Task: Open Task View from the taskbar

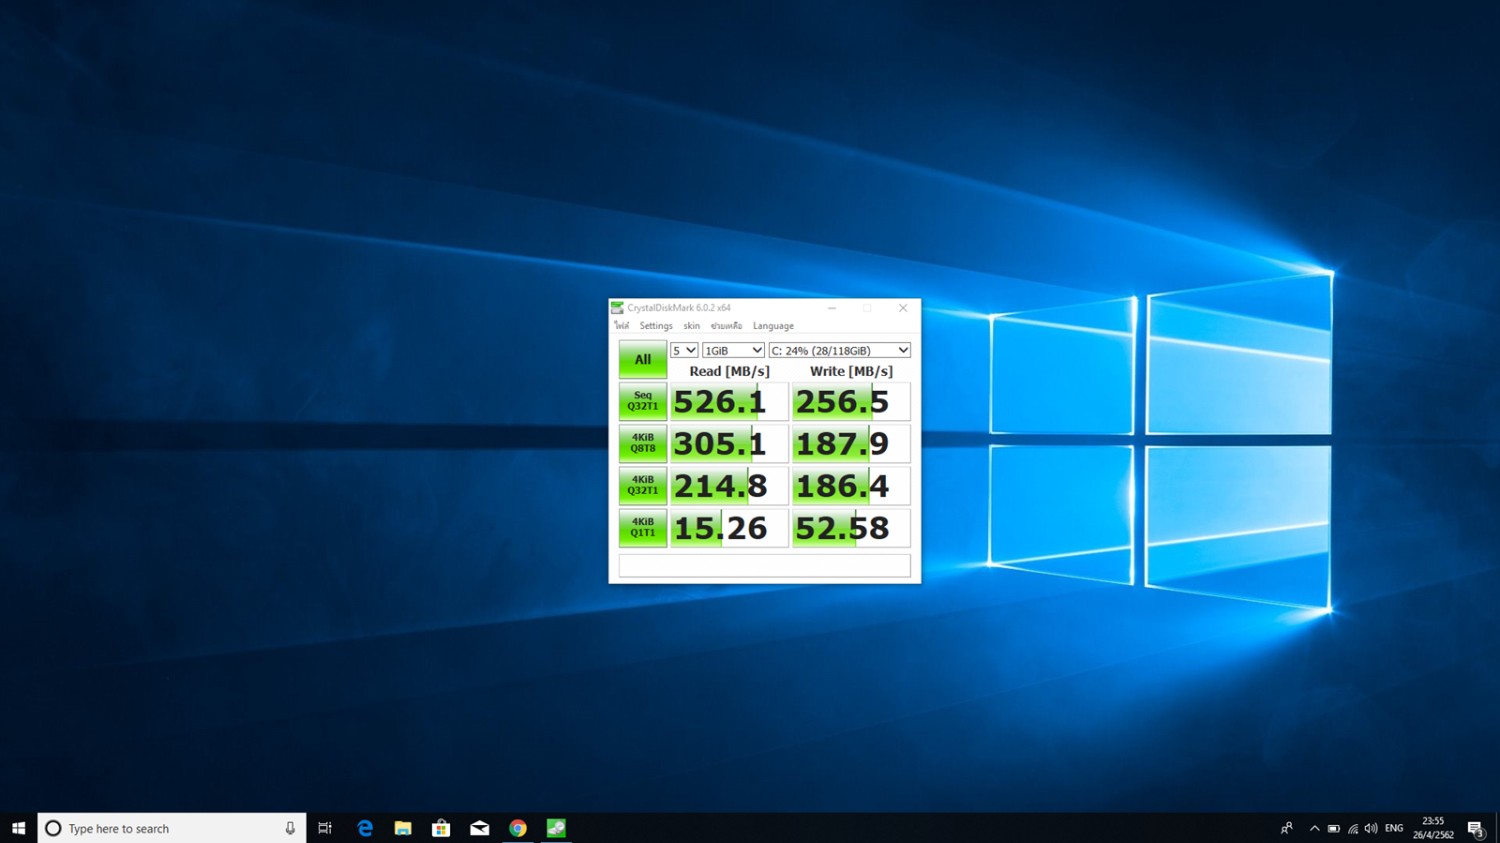Action: [325, 828]
